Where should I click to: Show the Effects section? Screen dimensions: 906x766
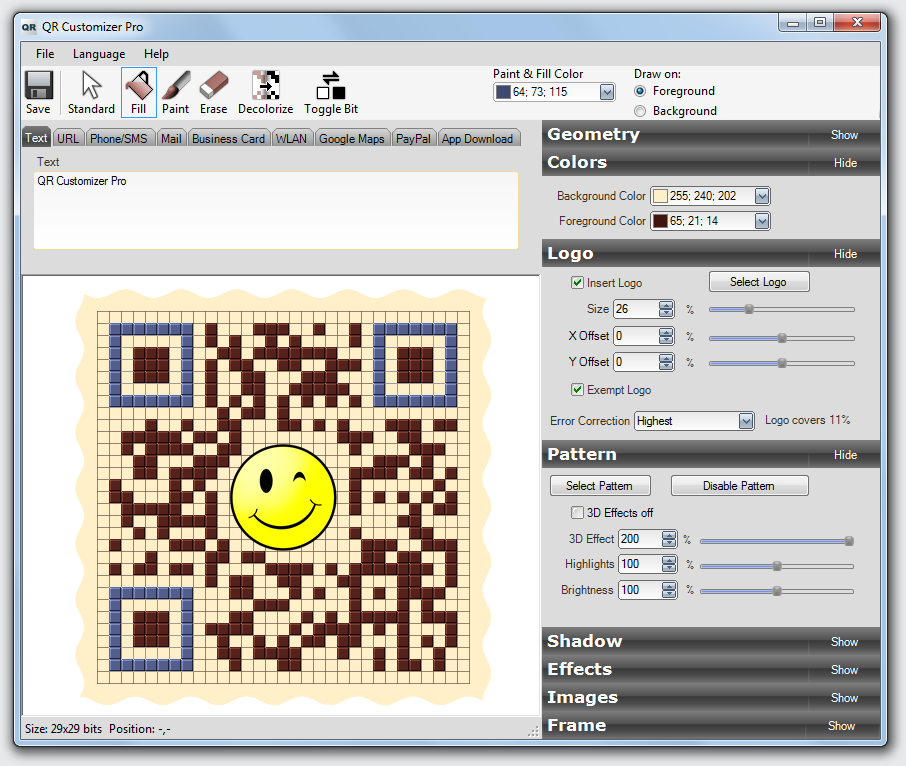(x=844, y=670)
